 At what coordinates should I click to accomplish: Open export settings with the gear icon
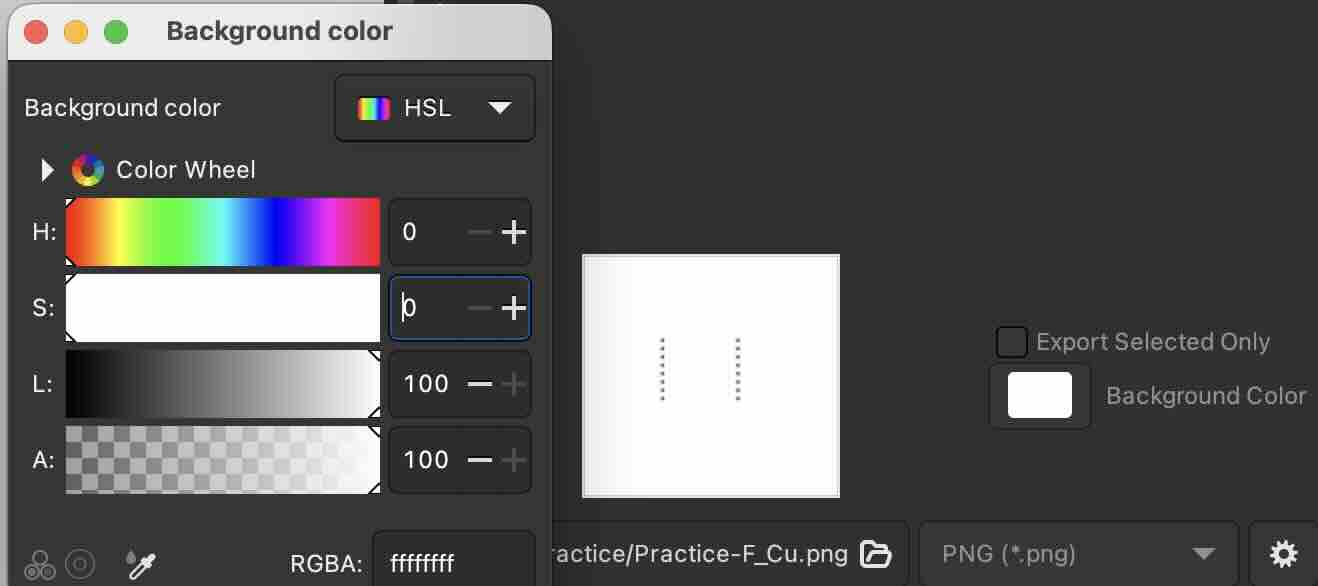click(1283, 553)
